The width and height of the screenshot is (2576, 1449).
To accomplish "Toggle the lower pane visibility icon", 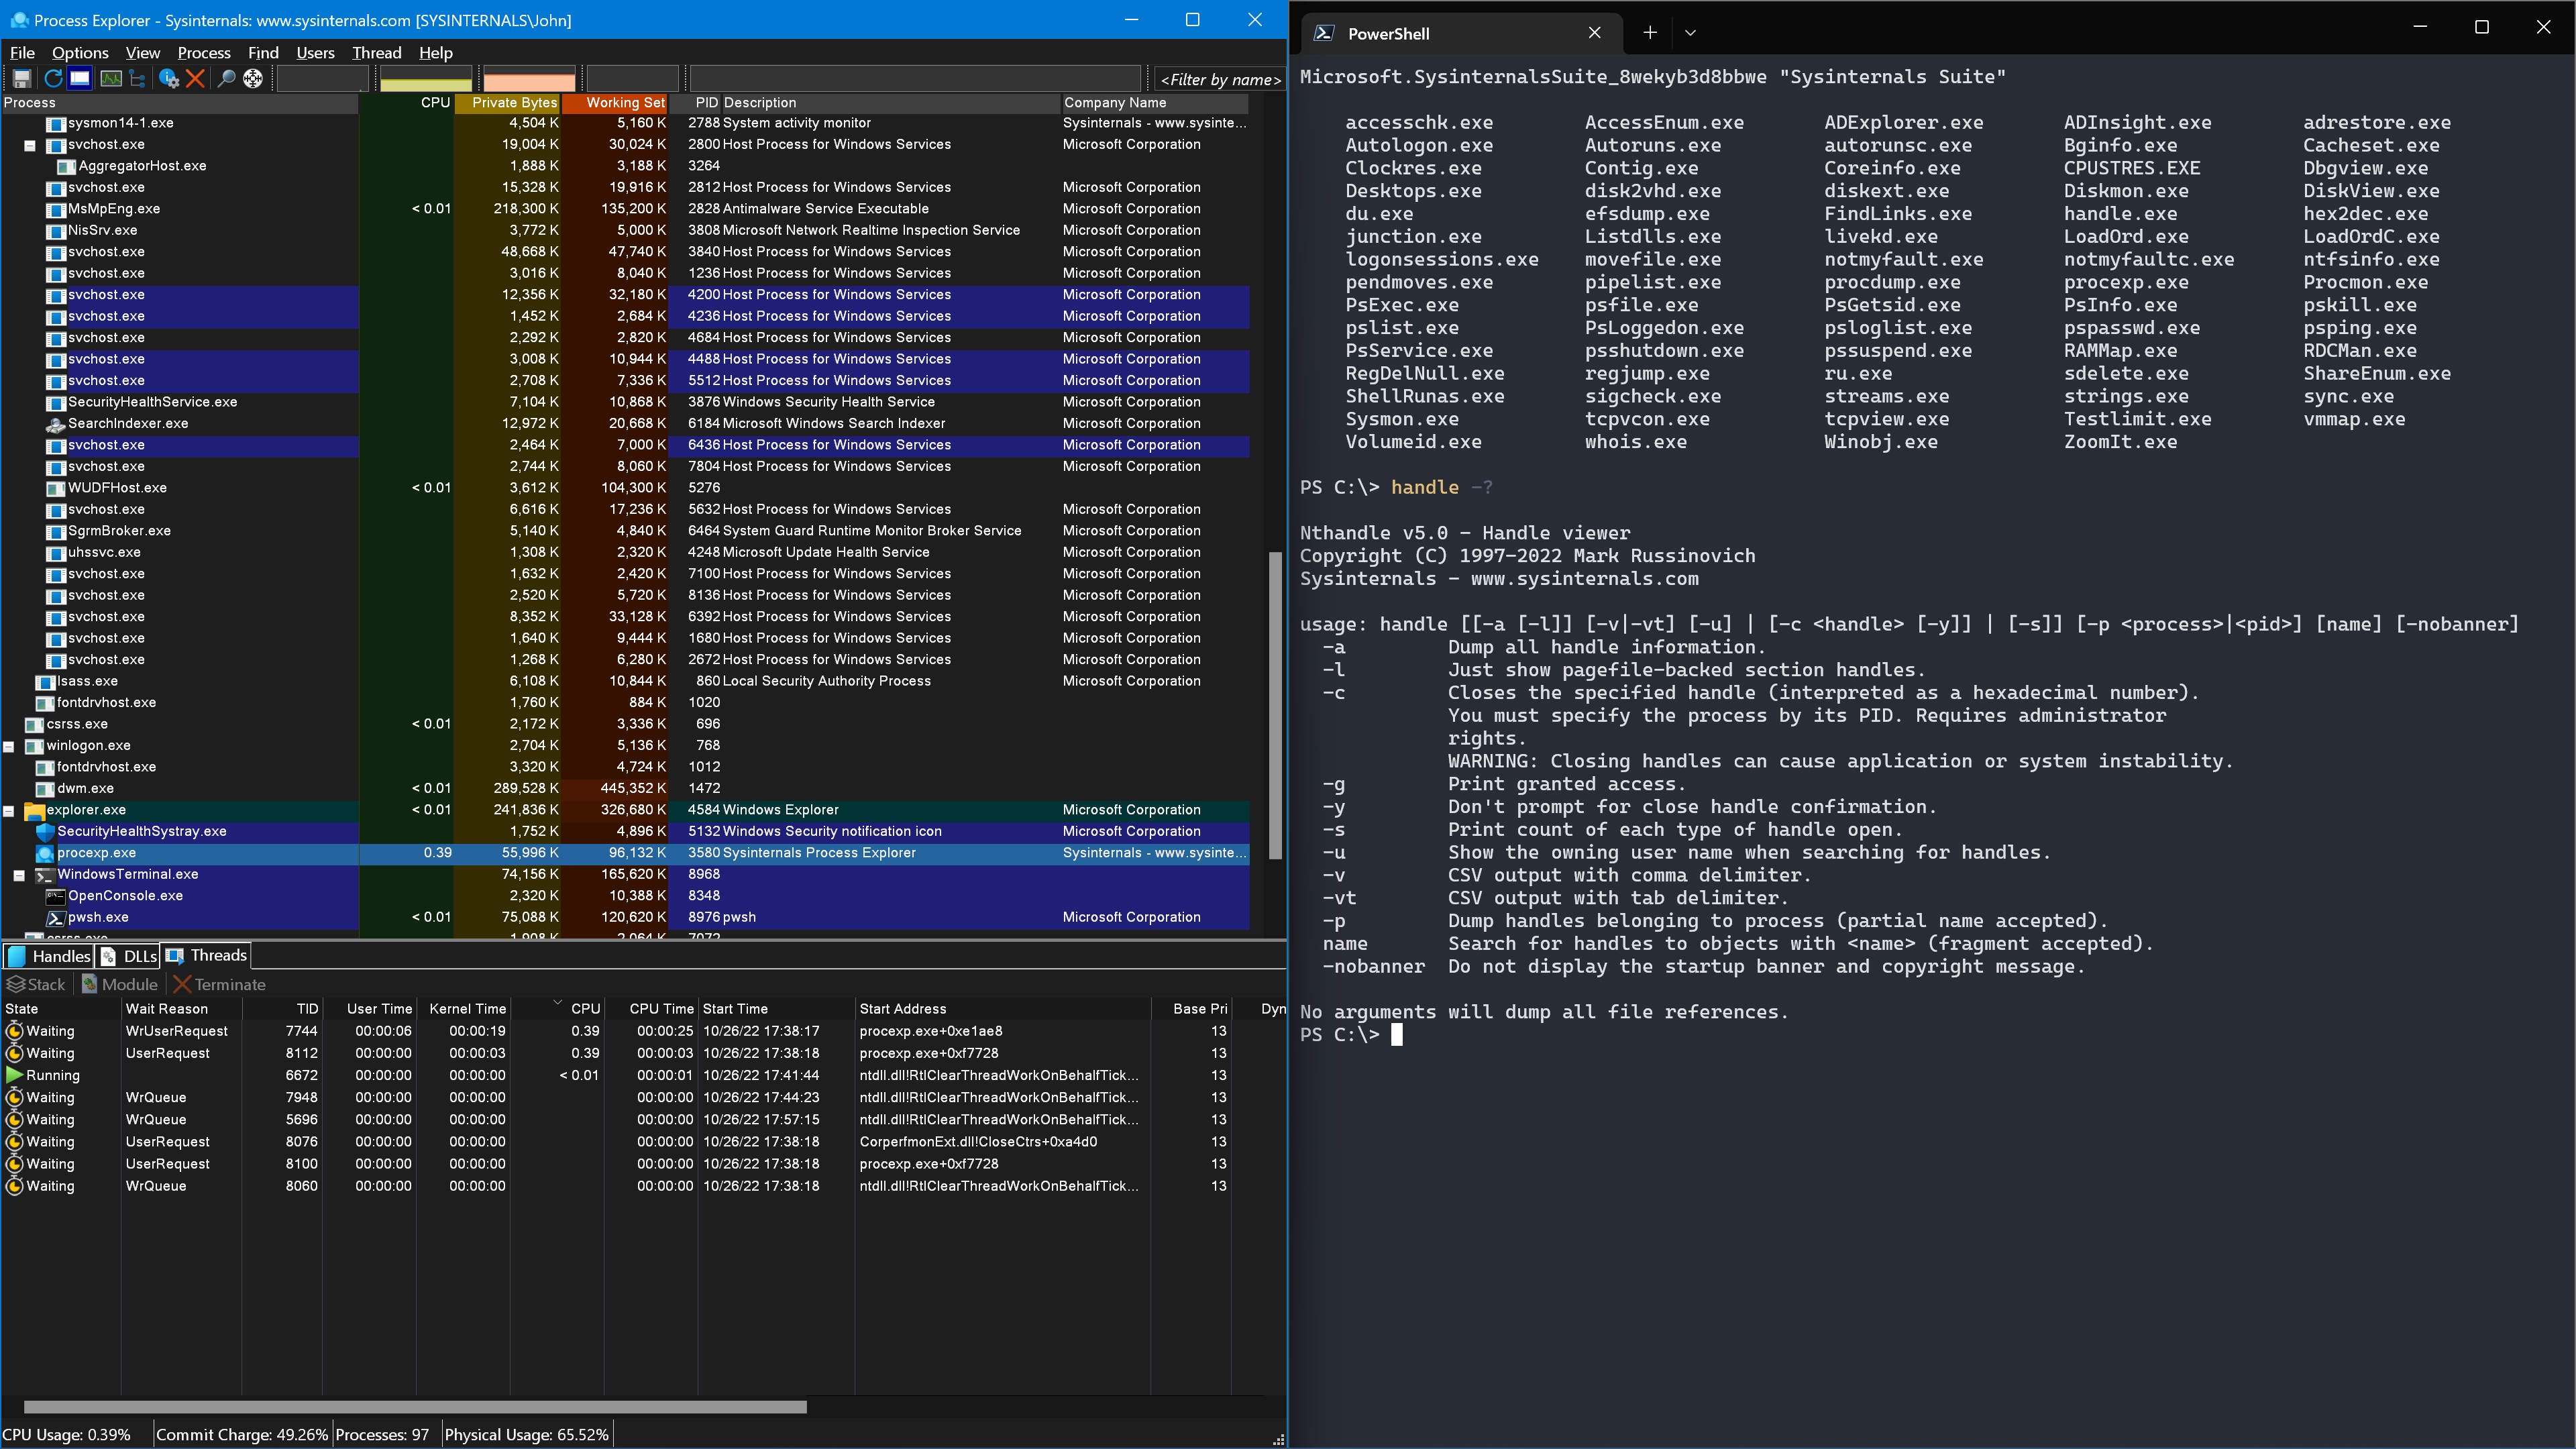I will coord(79,78).
